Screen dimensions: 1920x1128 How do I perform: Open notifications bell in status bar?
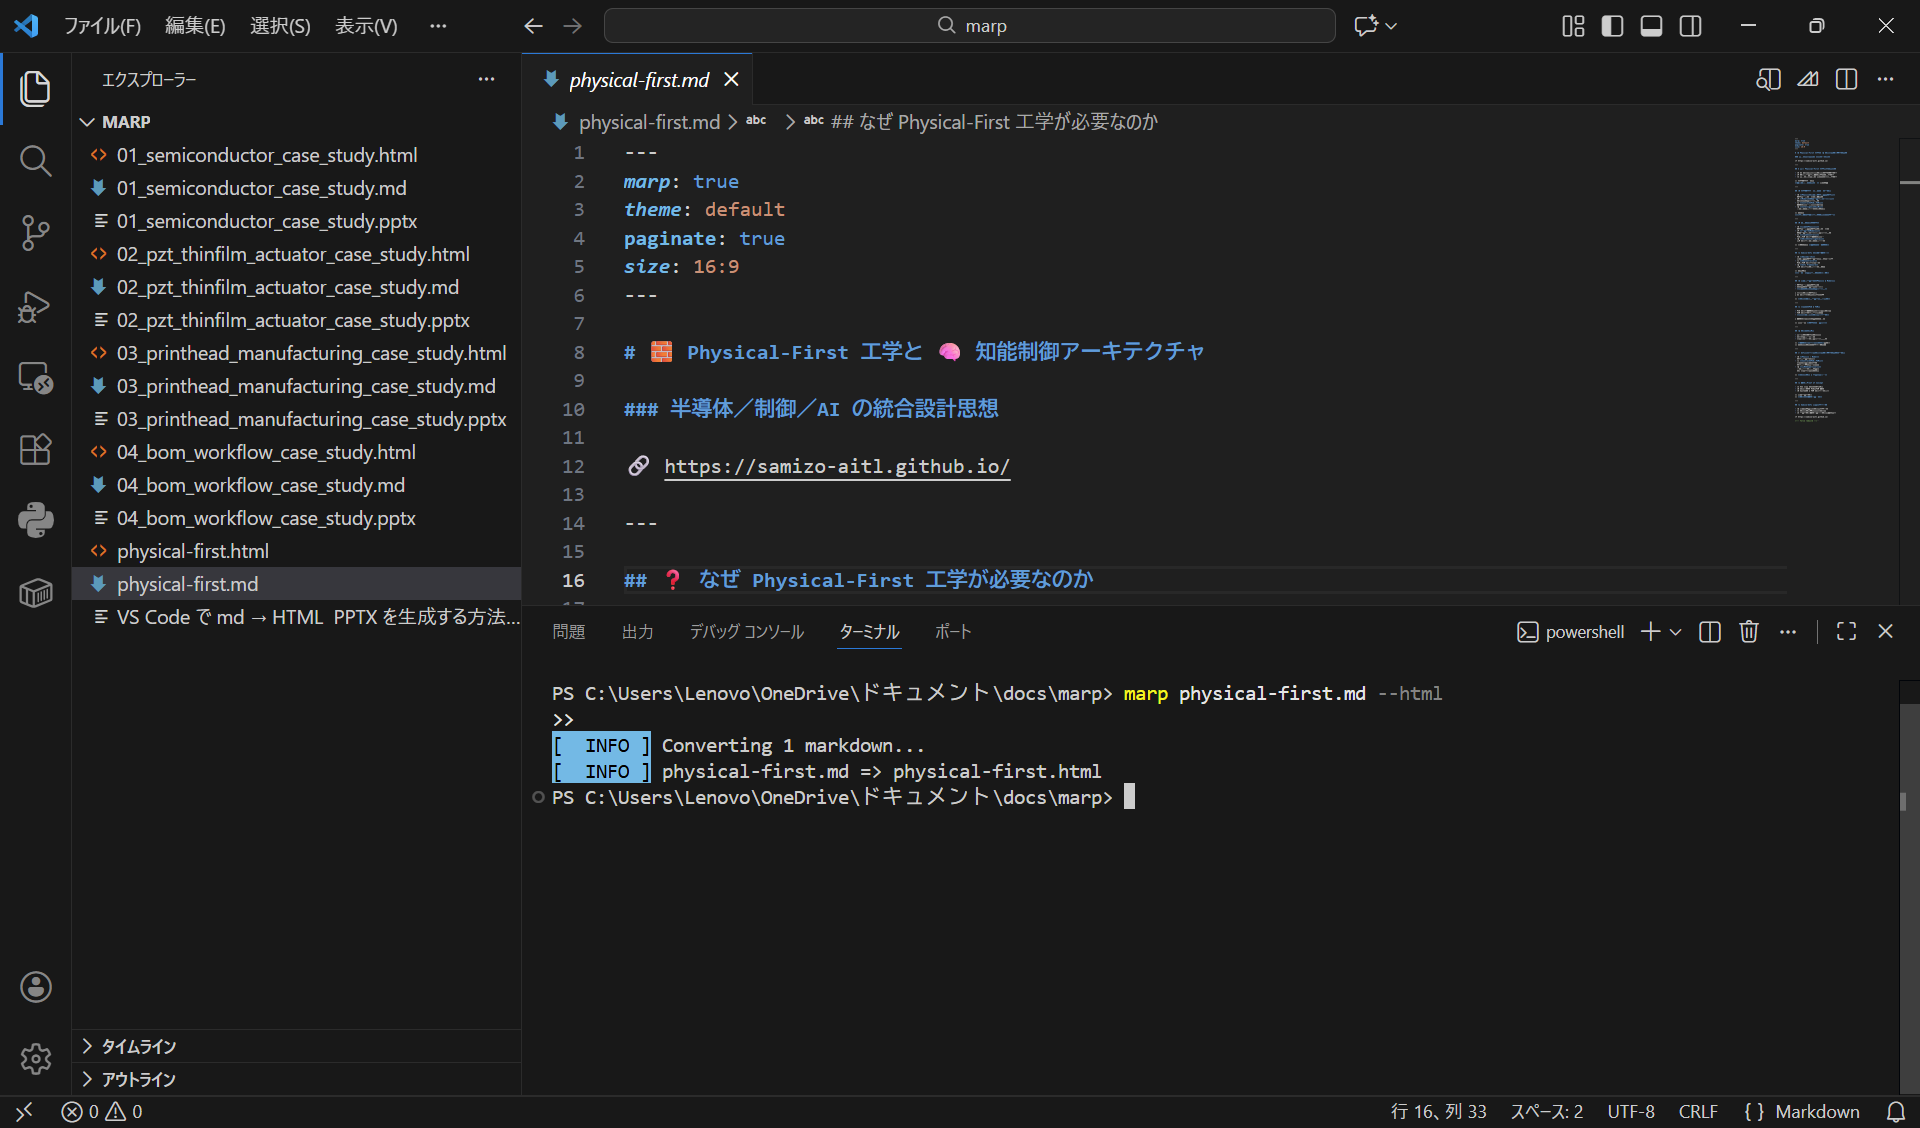pos(1895,1112)
